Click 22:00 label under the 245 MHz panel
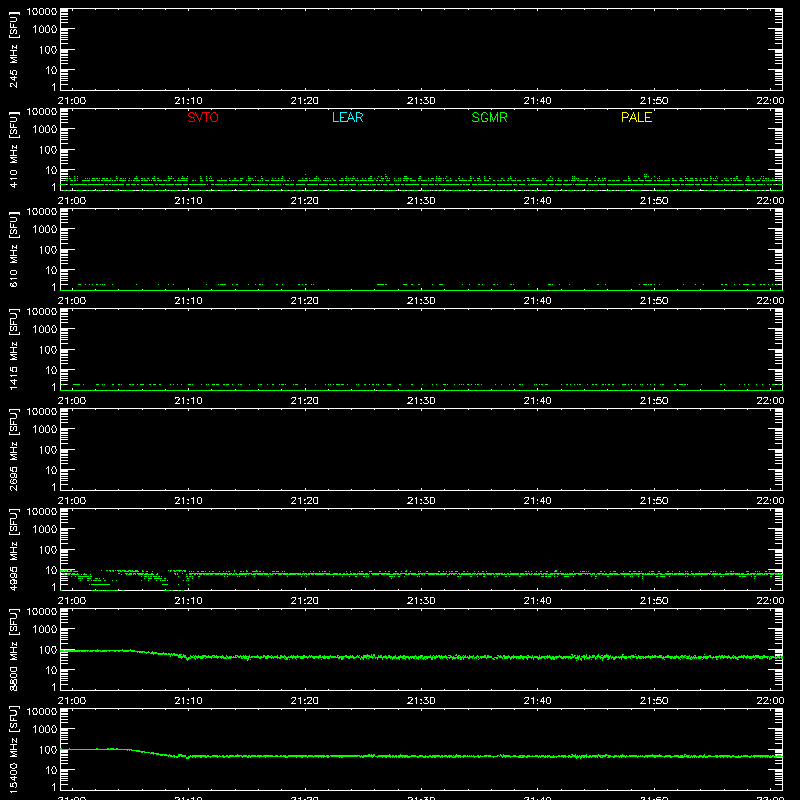 (x=770, y=101)
